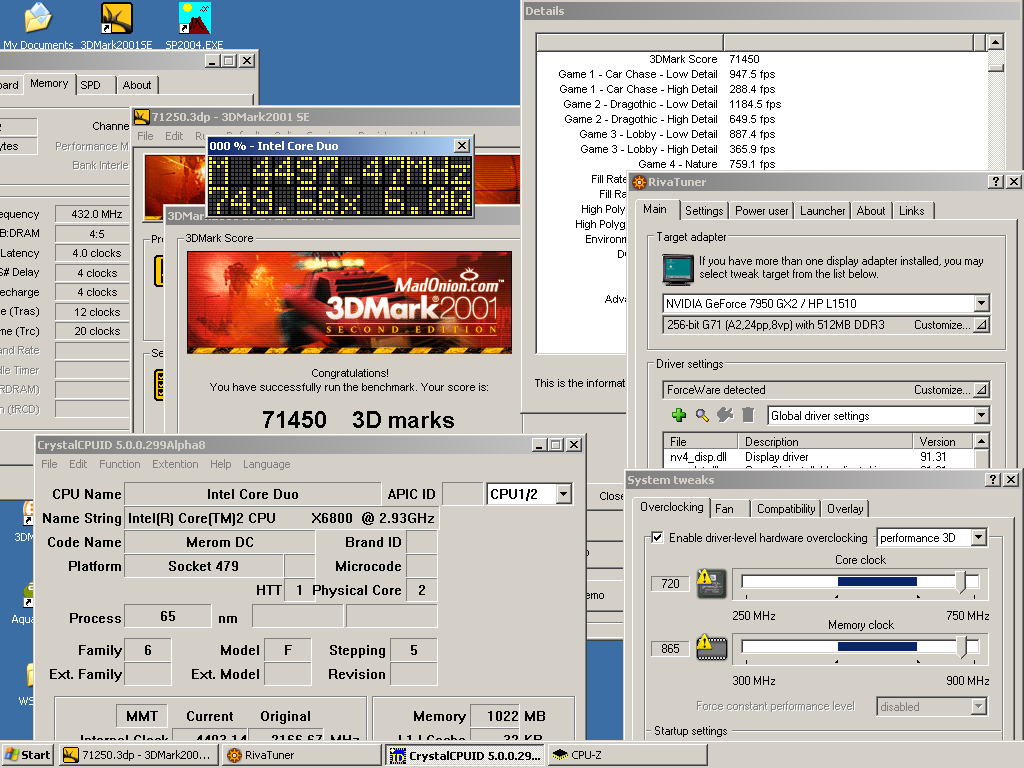Screen dimensions: 1024x768
Task: Click the 3DMark2001 SE window title icon
Action: [142, 117]
